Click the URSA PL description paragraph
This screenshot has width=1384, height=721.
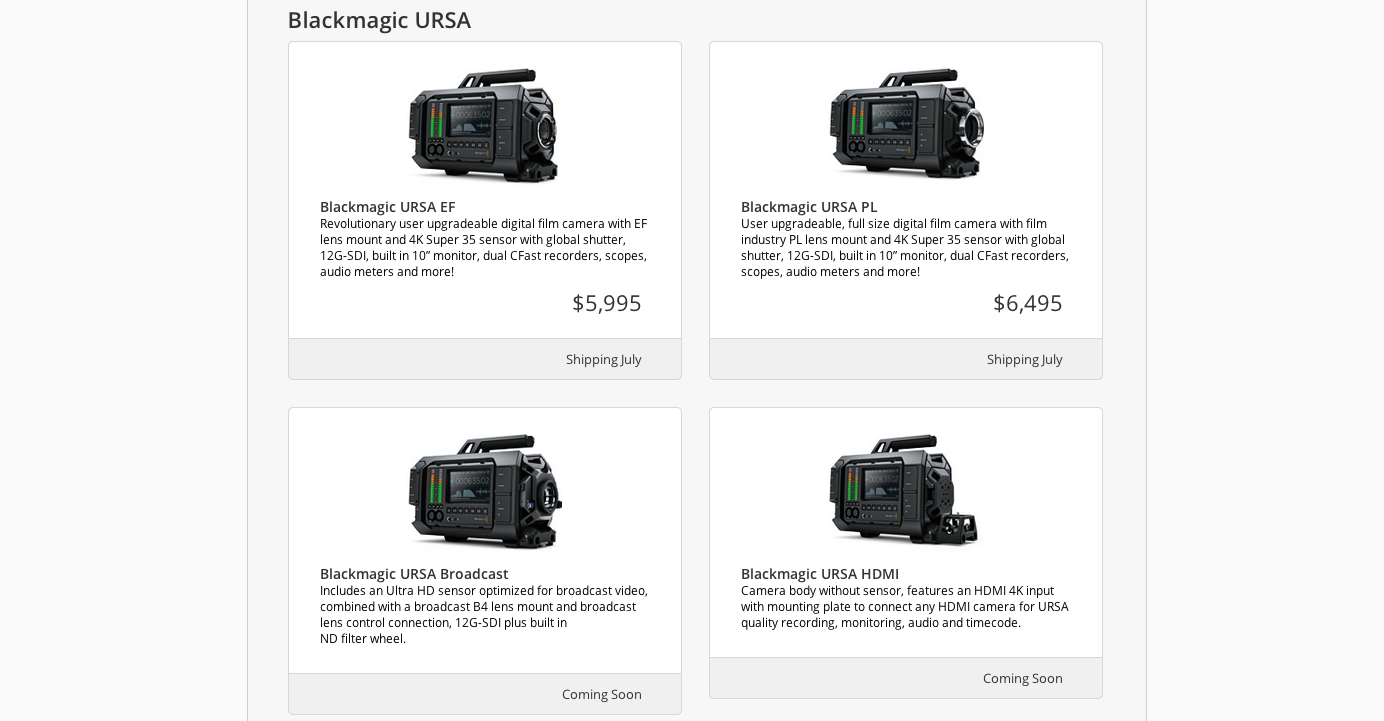(x=905, y=248)
